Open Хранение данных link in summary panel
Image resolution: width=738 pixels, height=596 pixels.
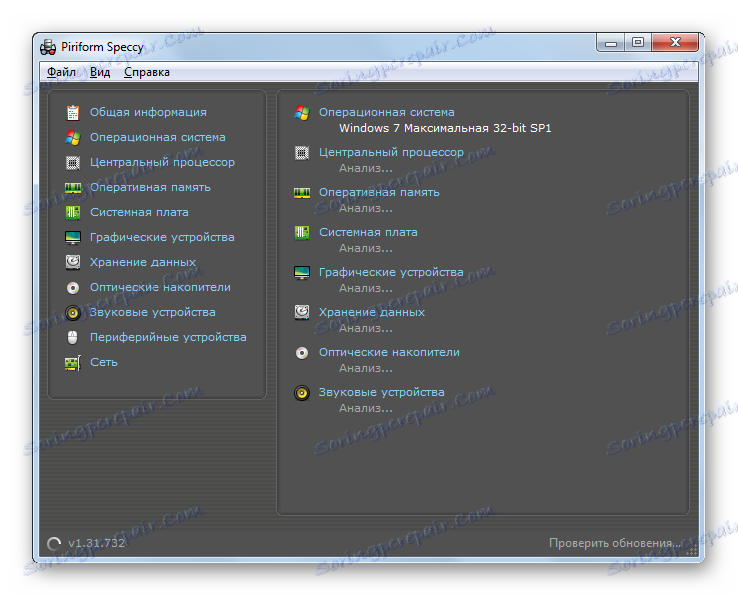[x=372, y=312]
